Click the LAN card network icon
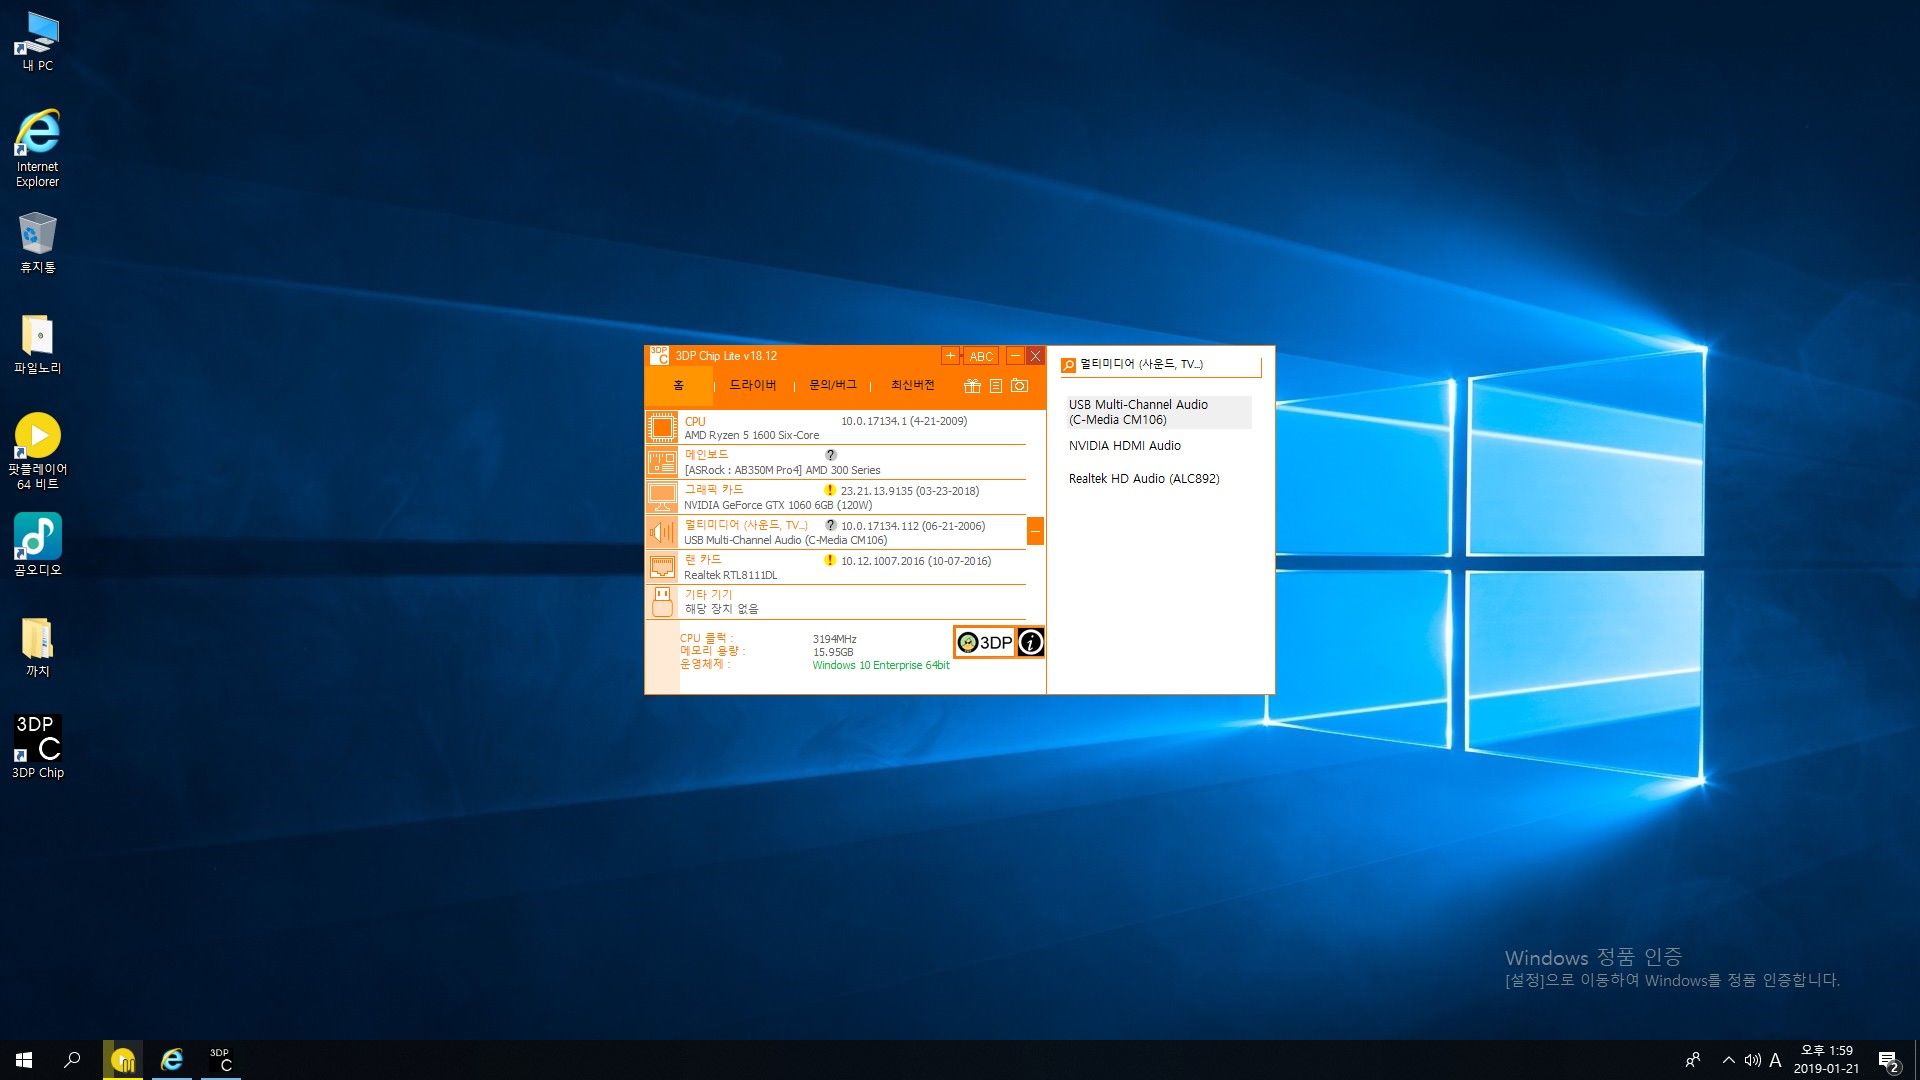This screenshot has height=1080, width=1920. (662, 567)
